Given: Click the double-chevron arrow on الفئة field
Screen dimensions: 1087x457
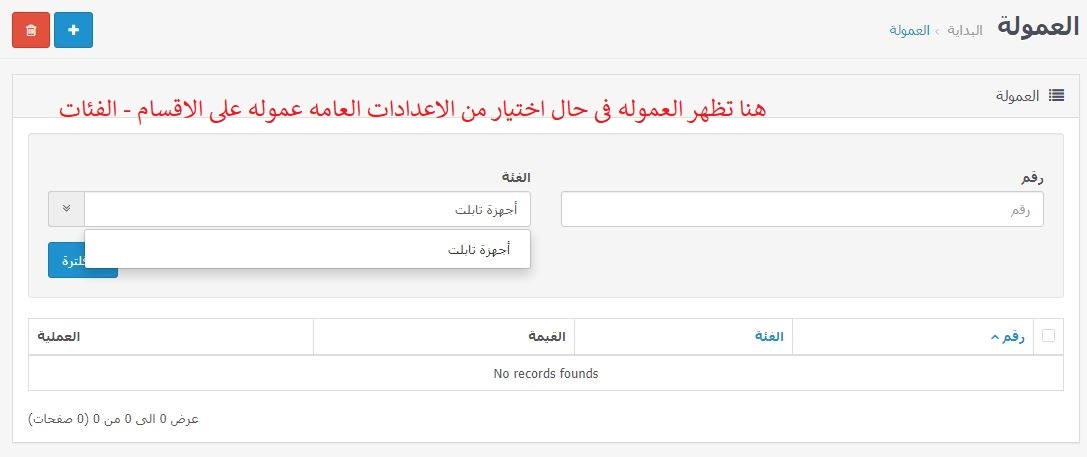Looking at the screenshot, I should (67, 209).
